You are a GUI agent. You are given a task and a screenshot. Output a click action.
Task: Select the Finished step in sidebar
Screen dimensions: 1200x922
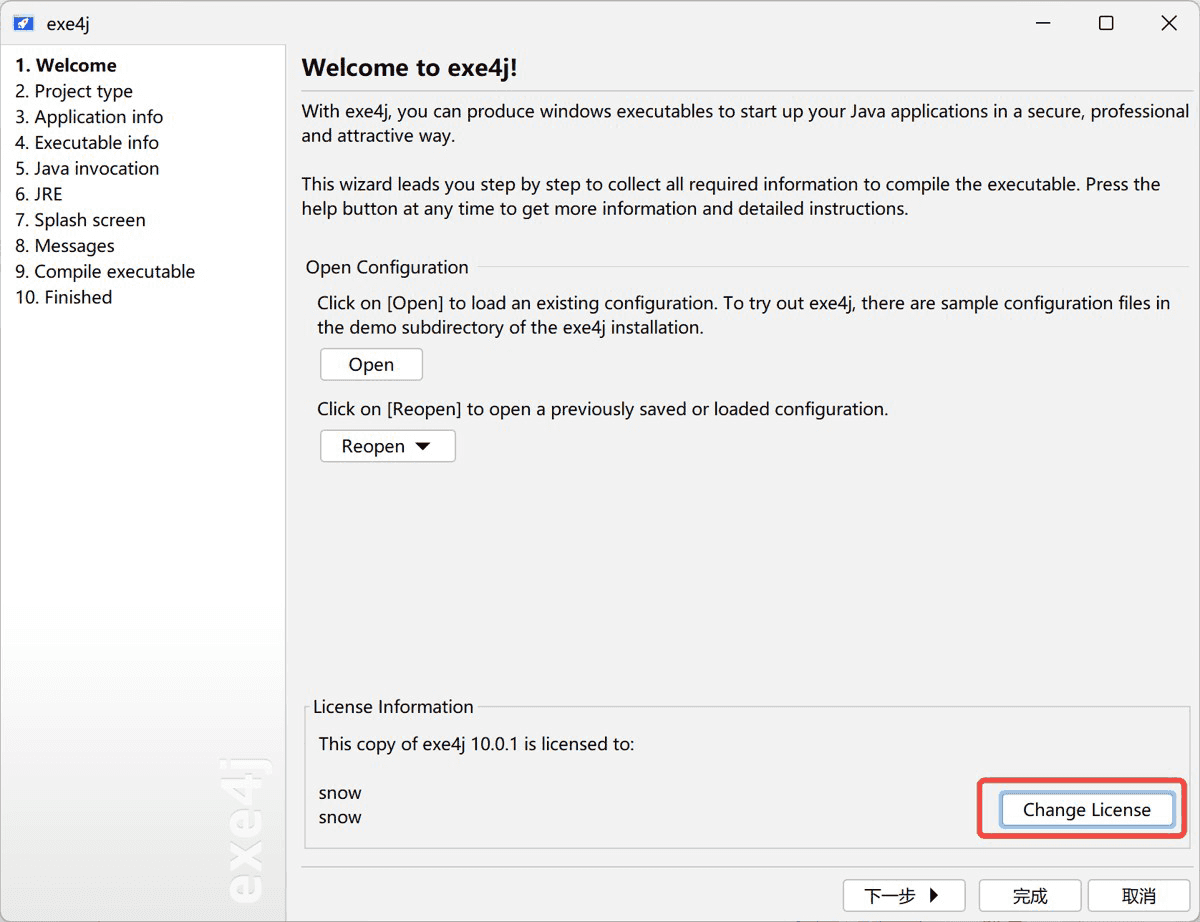coord(64,297)
